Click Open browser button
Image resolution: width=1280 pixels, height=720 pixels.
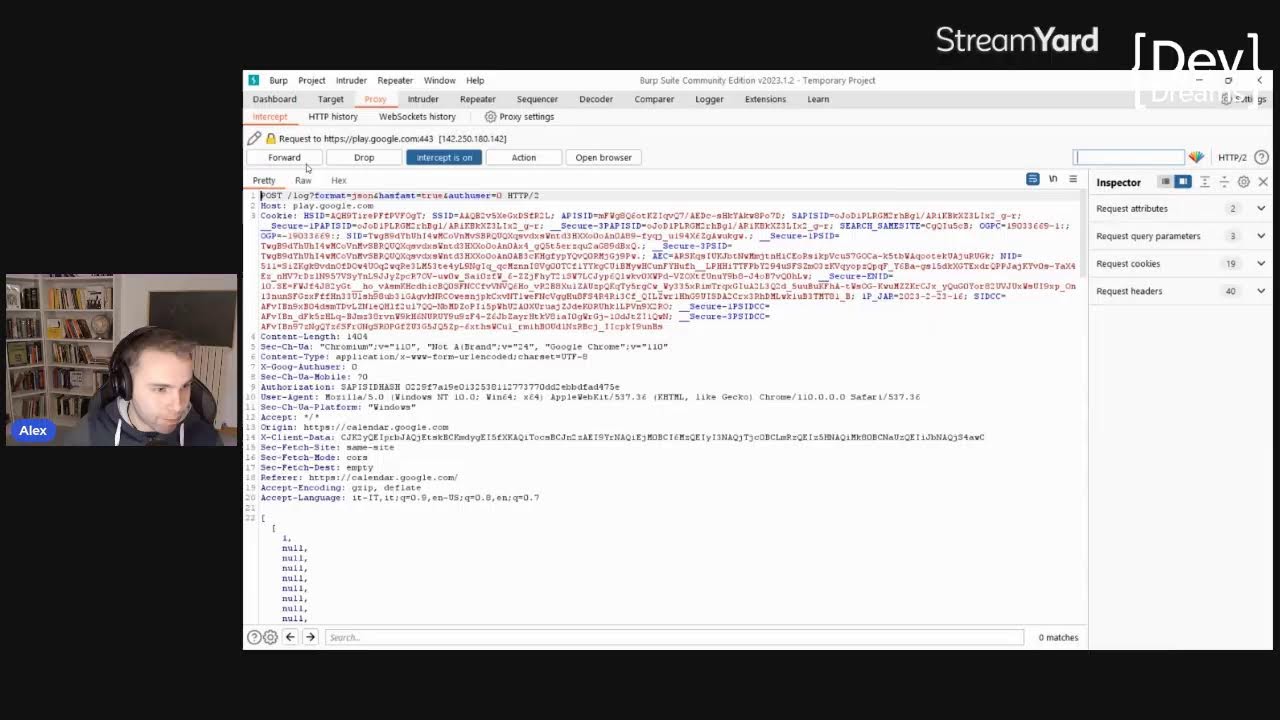click(603, 157)
